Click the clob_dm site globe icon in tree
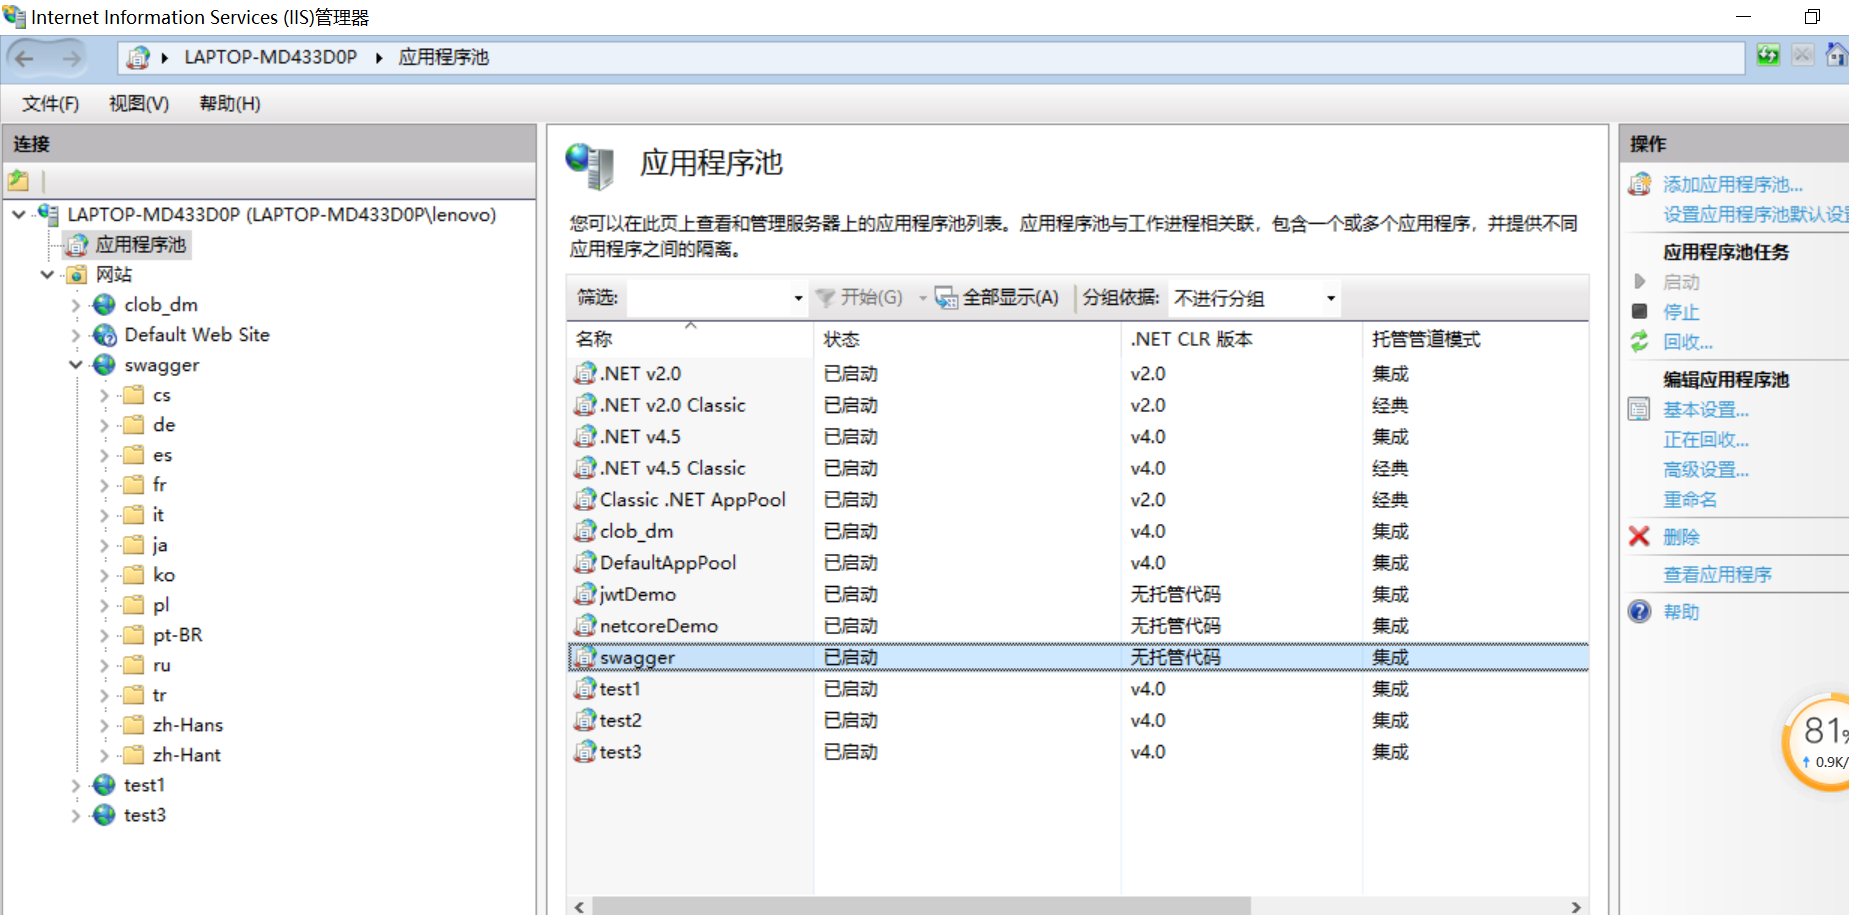The height and width of the screenshot is (915, 1849). [104, 305]
